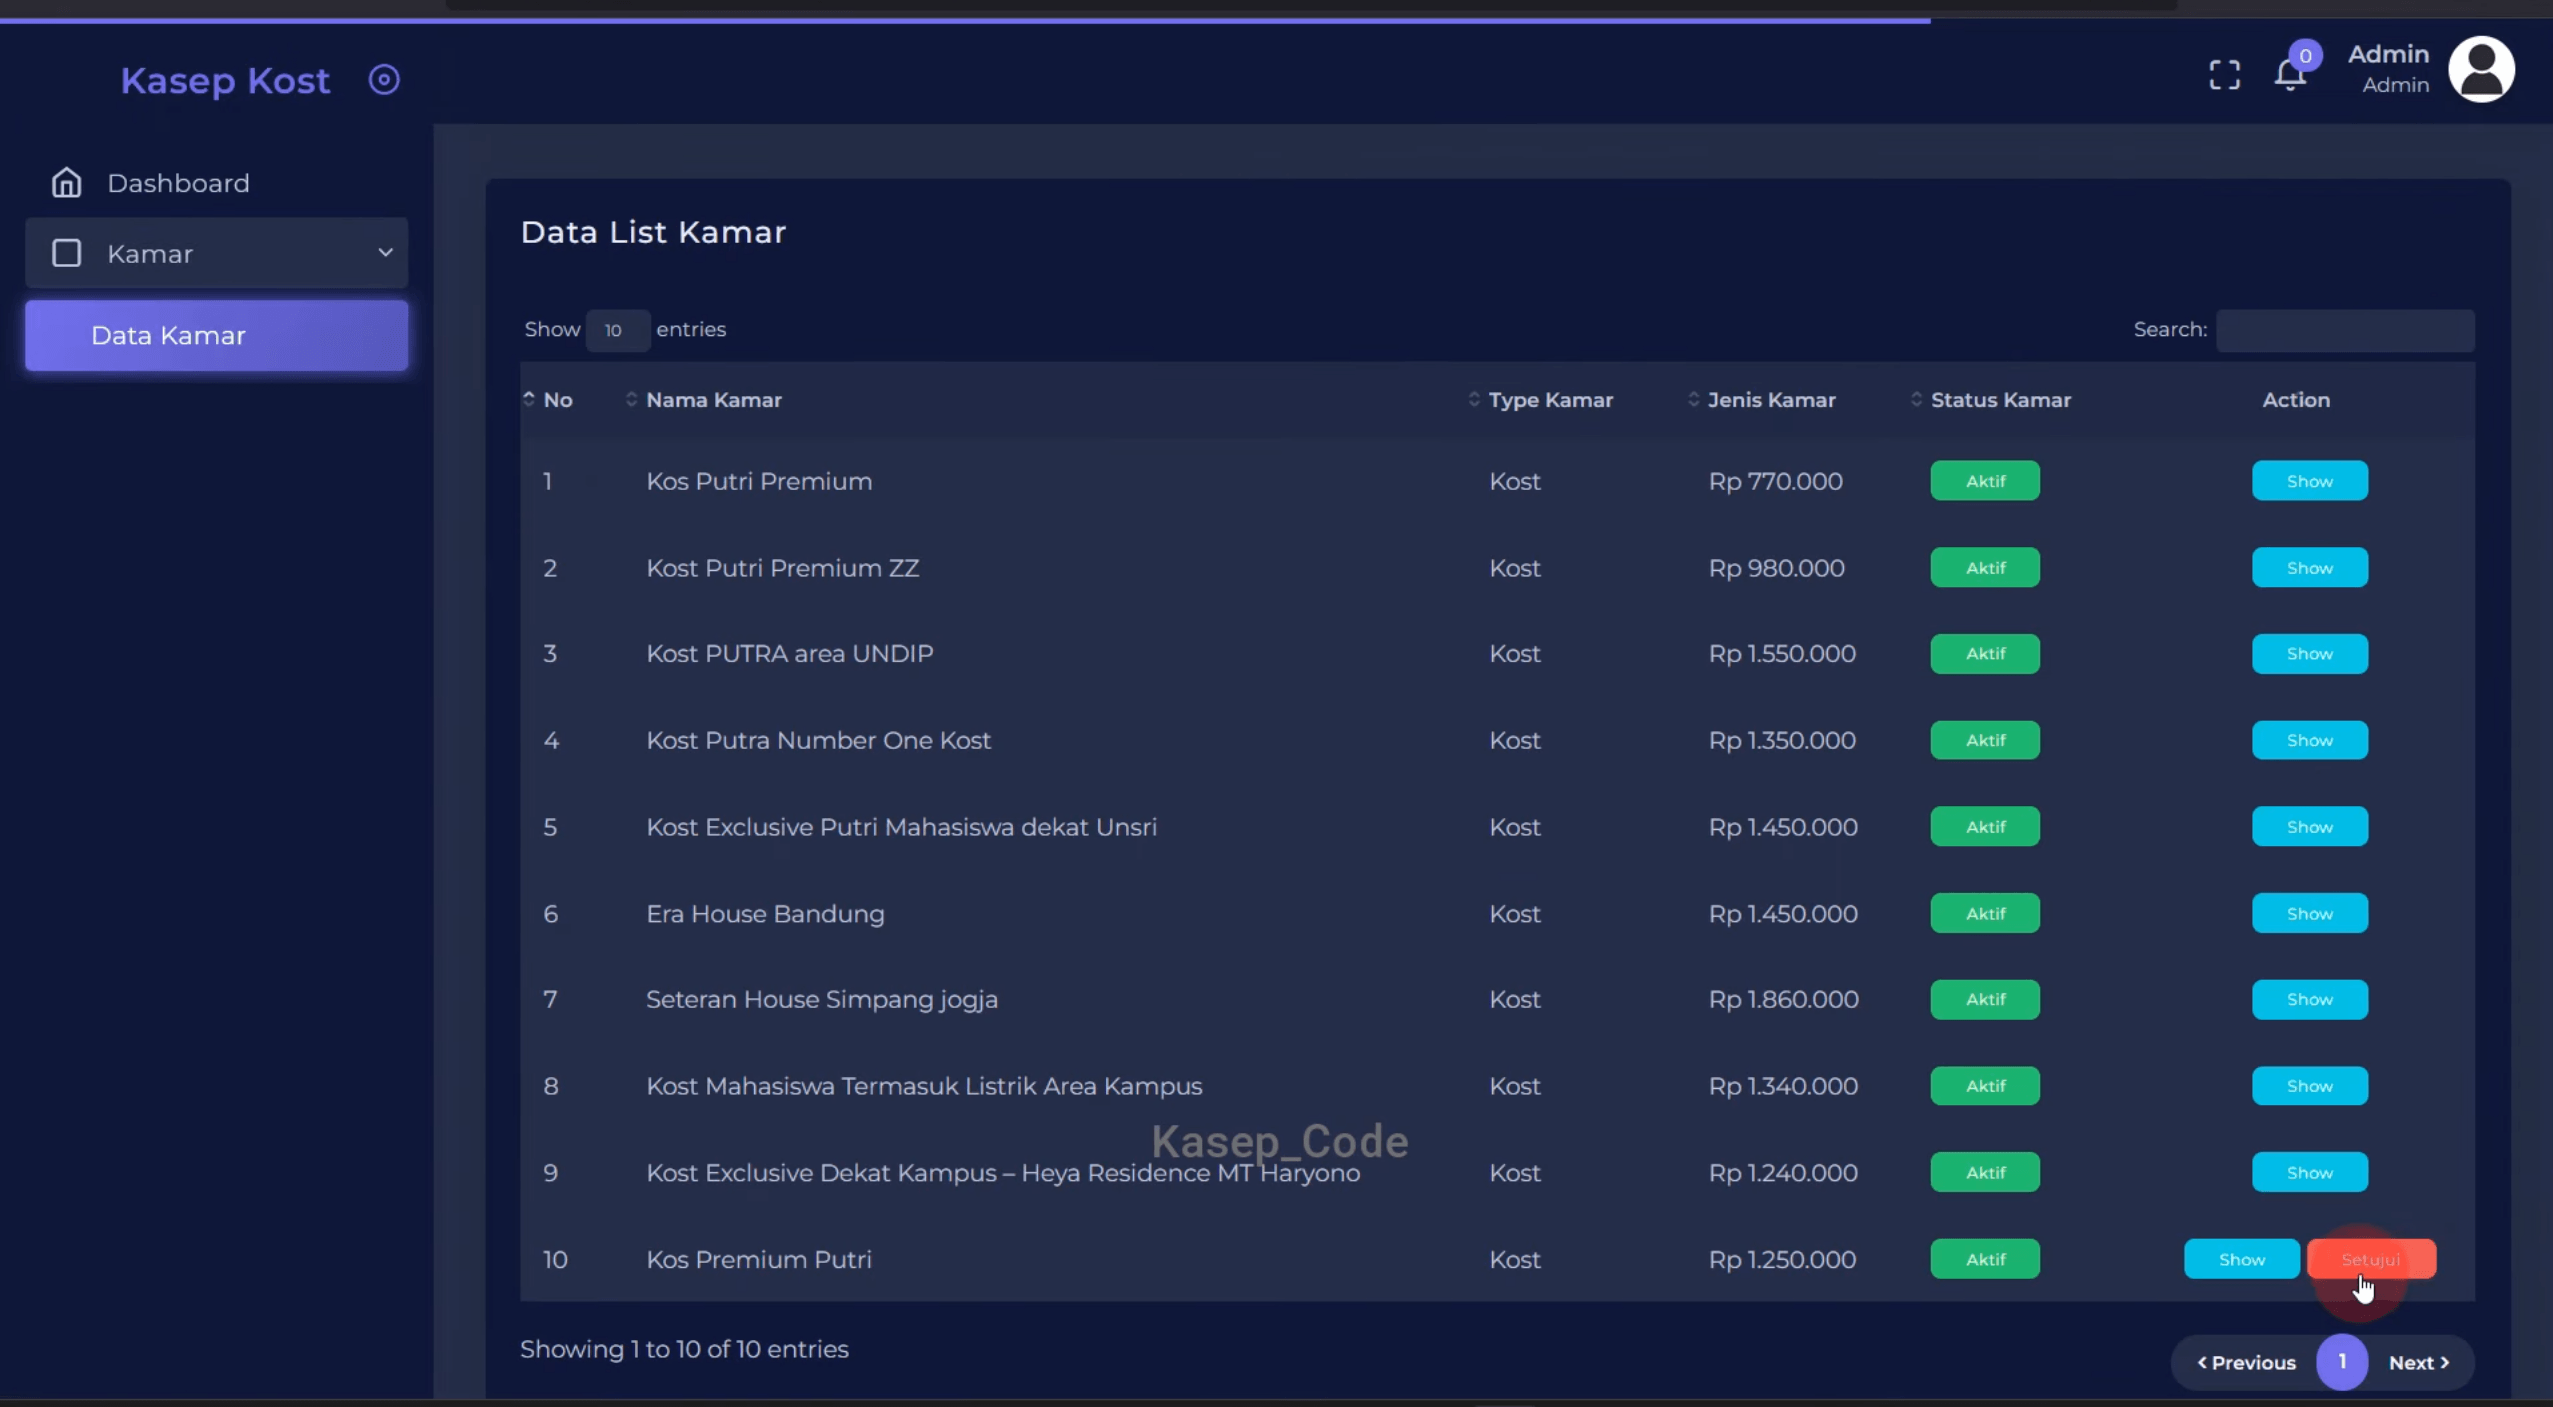Click the Kamar square icon
Image resolution: width=2553 pixels, height=1407 pixels.
pos(66,253)
